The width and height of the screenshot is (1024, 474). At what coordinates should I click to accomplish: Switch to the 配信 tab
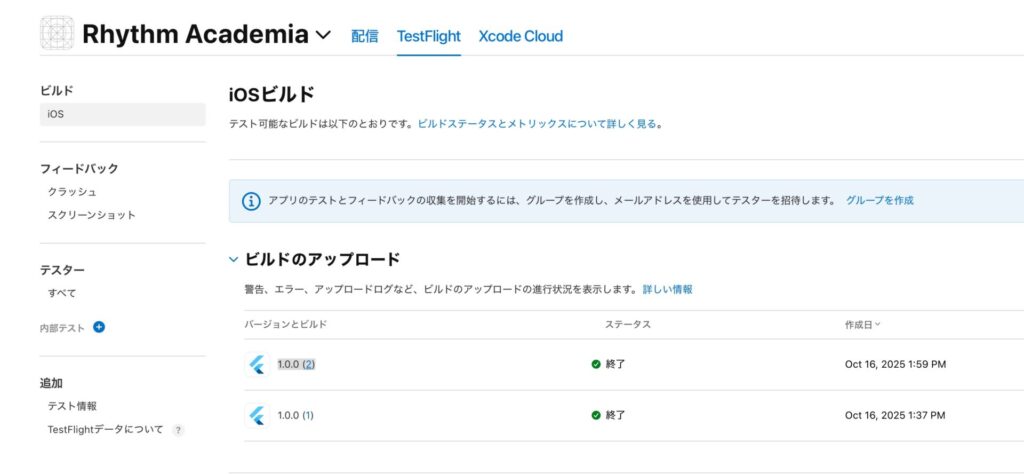click(364, 36)
